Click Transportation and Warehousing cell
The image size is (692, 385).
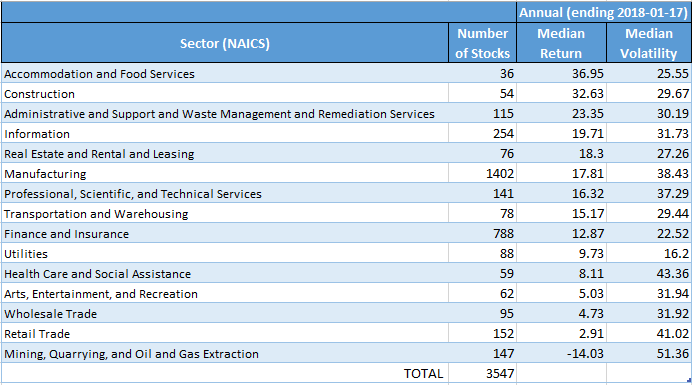[225, 214]
